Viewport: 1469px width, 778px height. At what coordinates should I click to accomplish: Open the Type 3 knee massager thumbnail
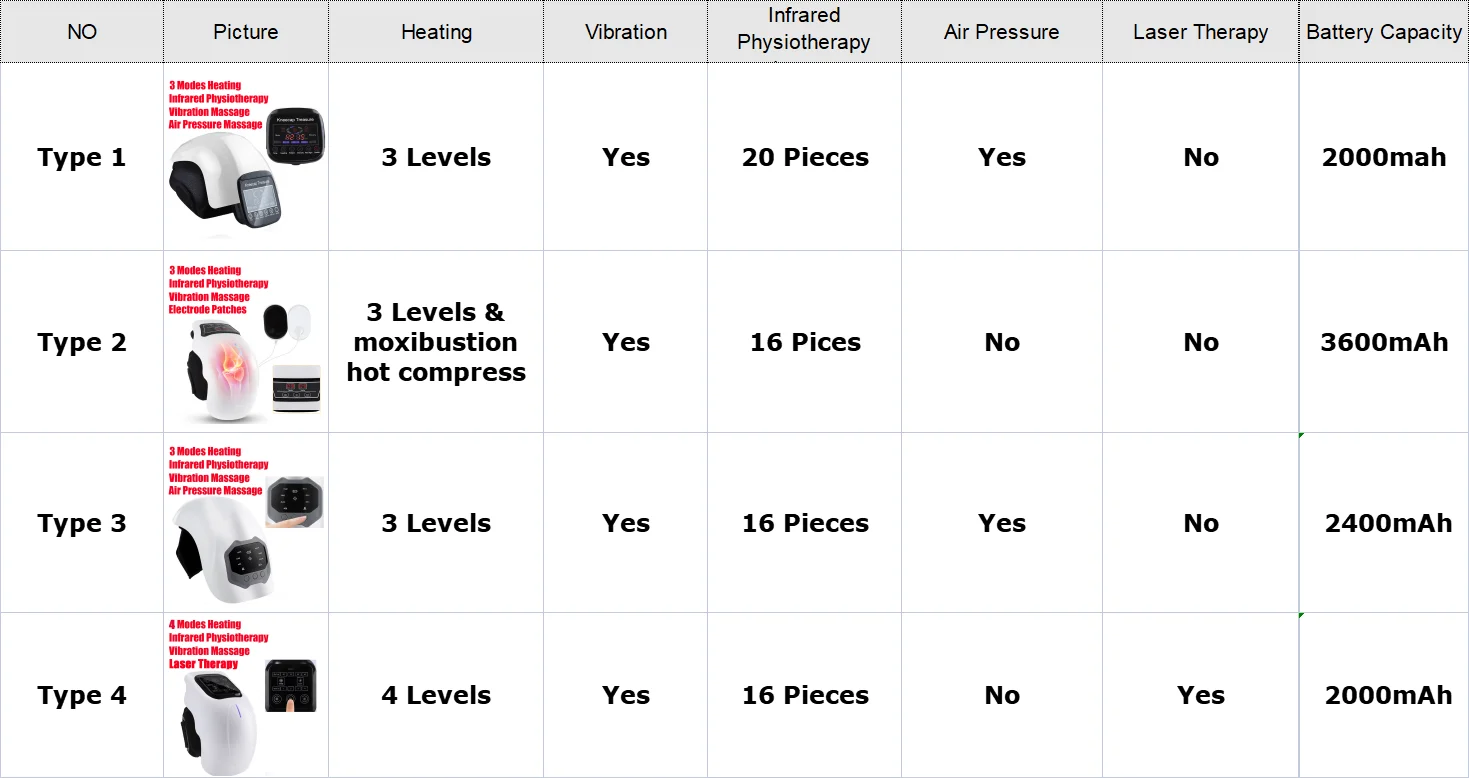246,524
